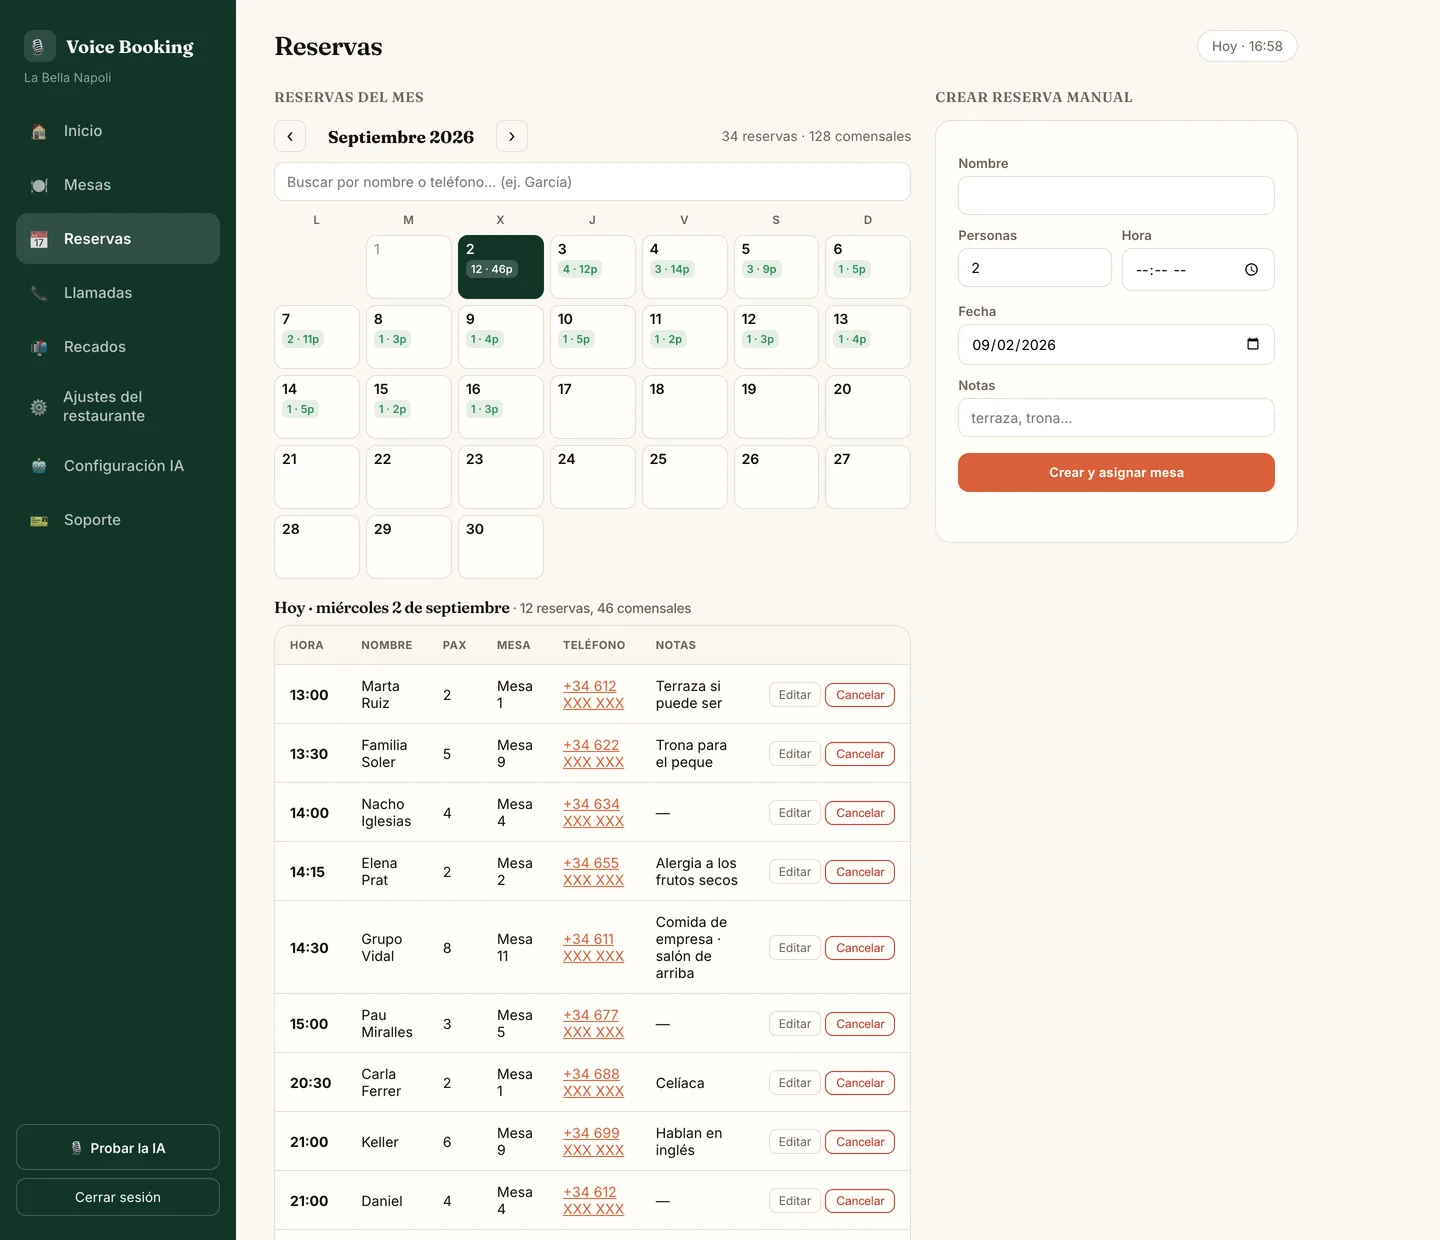The height and width of the screenshot is (1240, 1440).
Task: Edit Marta Ruiz's 13:00 reservation
Action: [795, 695]
